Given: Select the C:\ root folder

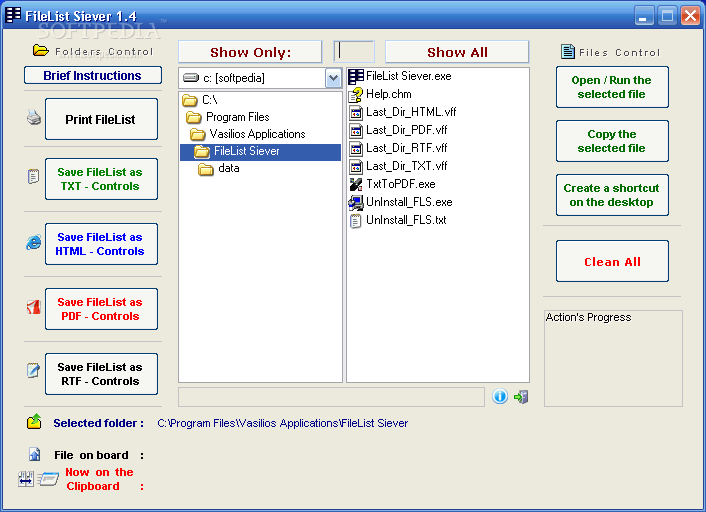Looking at the screenshot, I should (210, 100).
